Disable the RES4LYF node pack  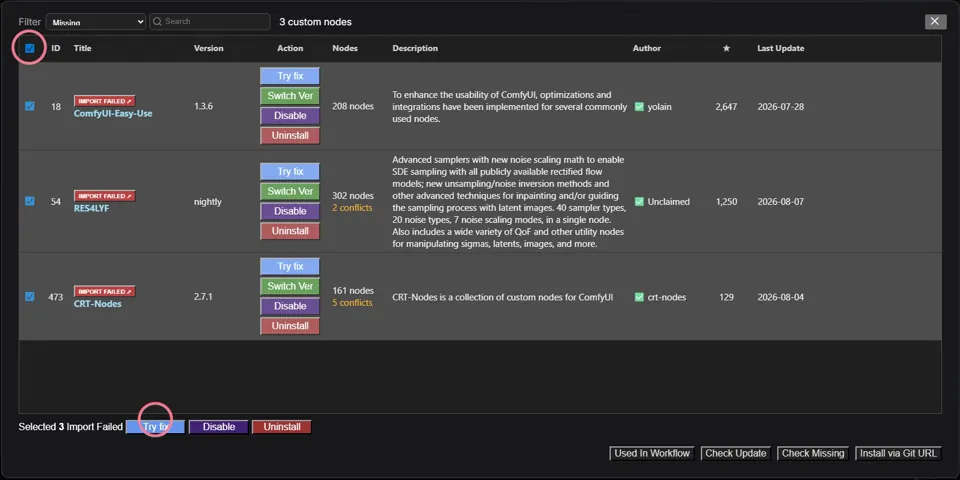pos(290,211)
